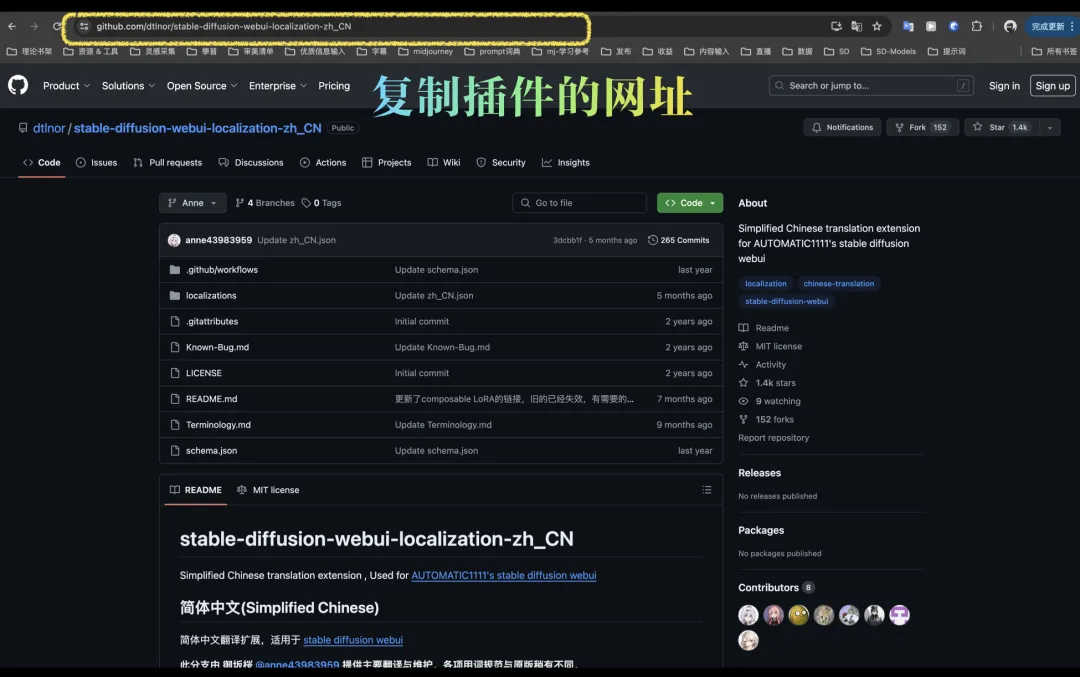Click the first contributor avatar

click(x=748, y=614)
